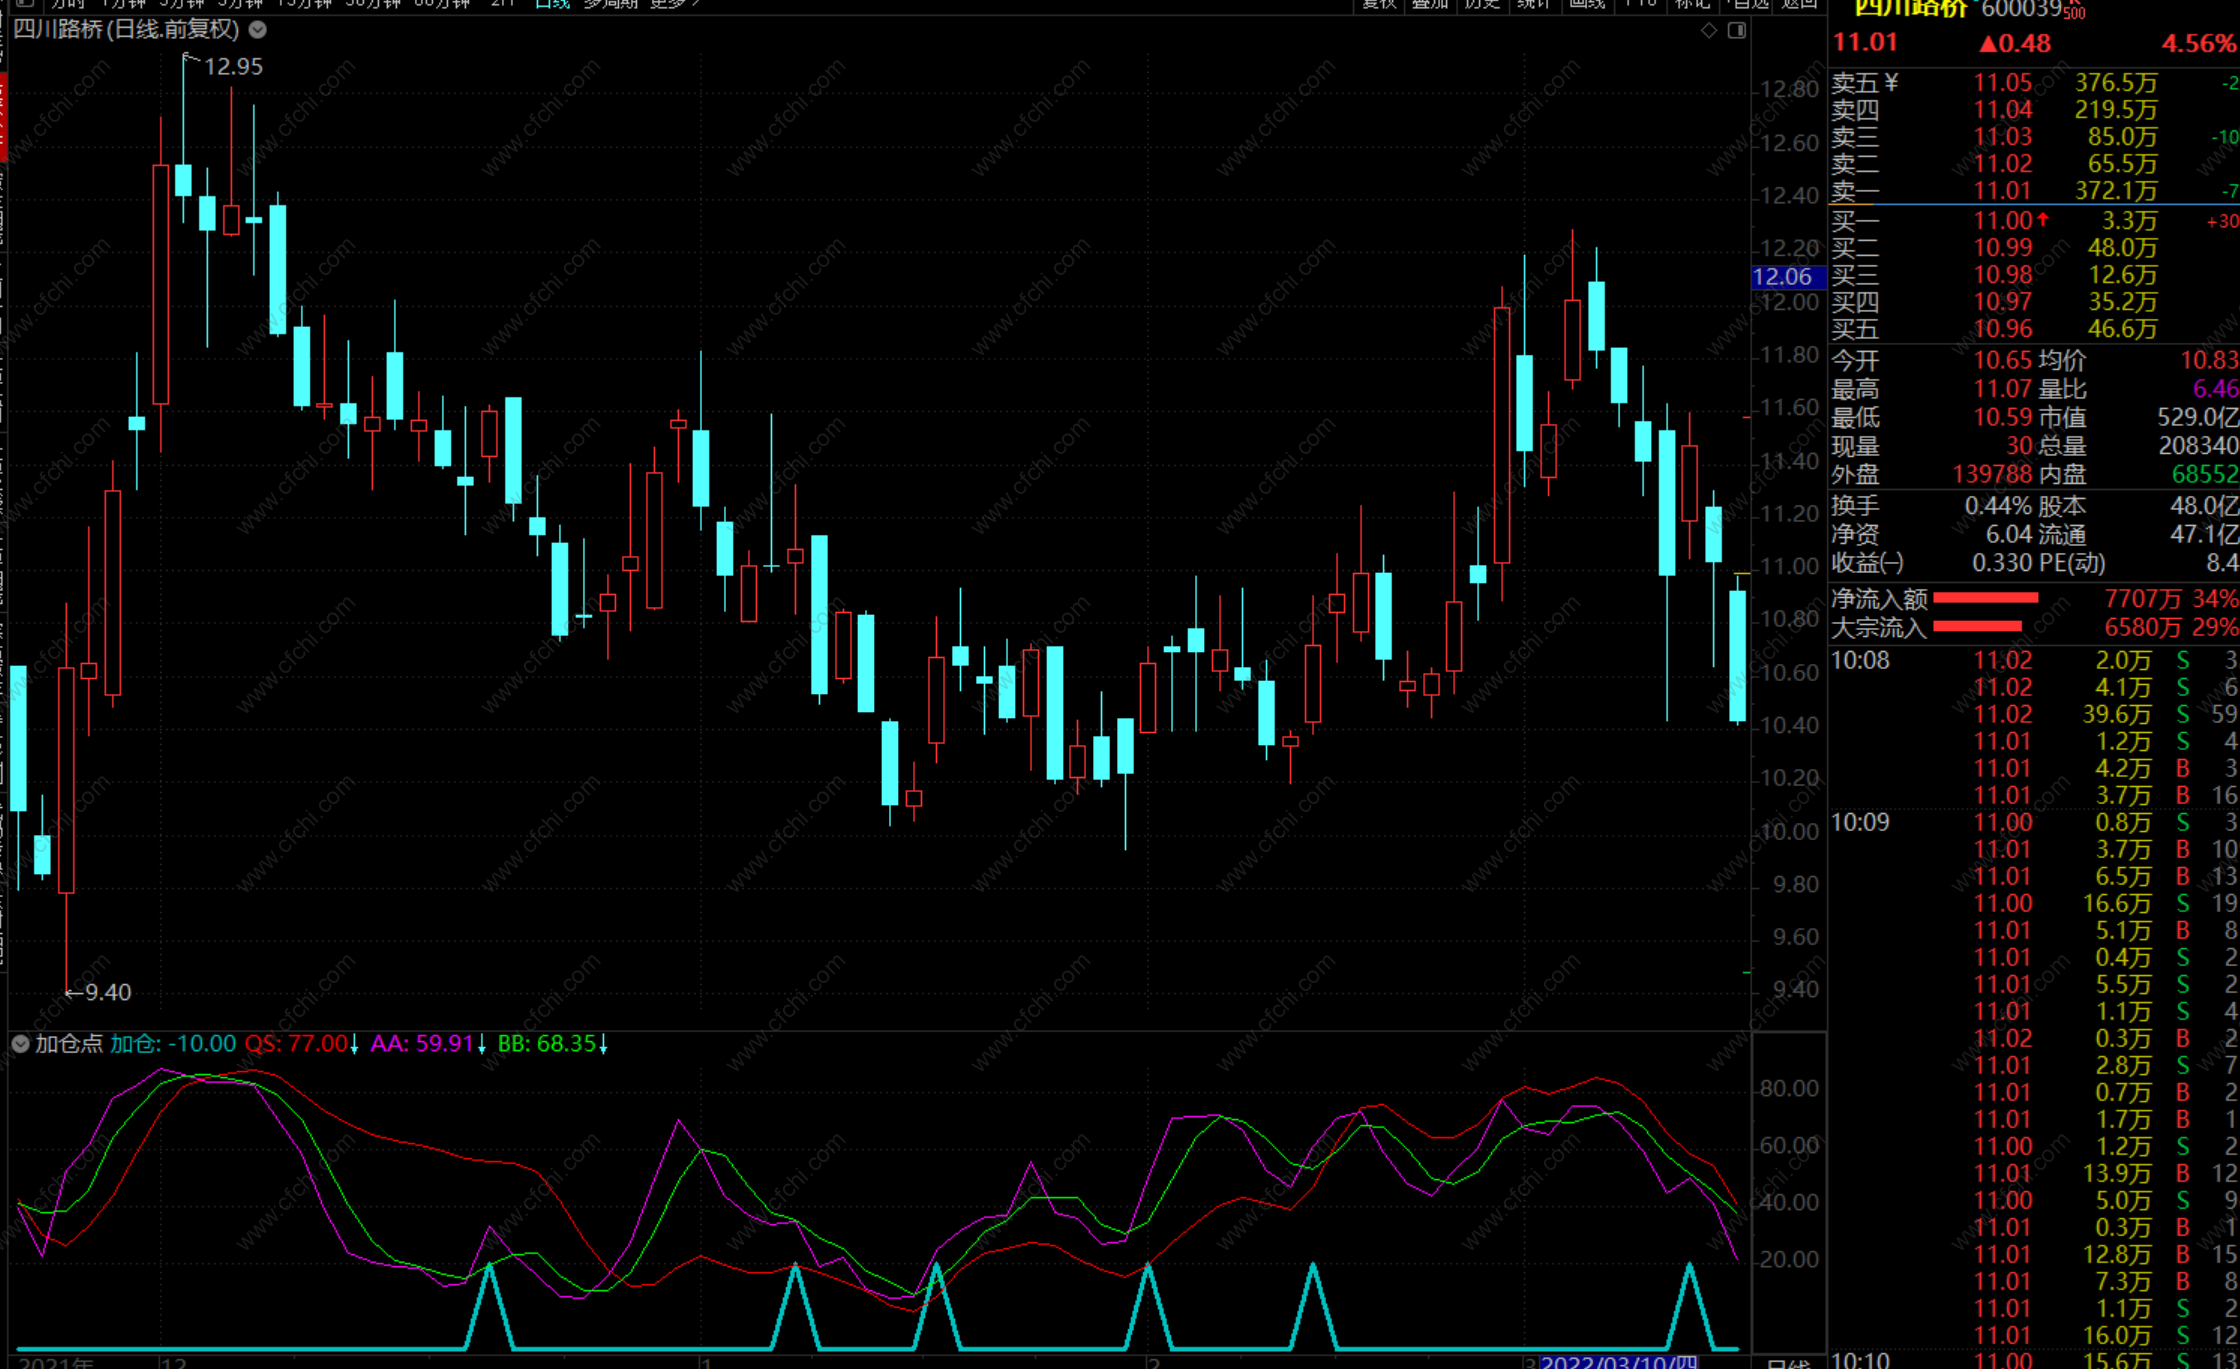
Task: Click the +自选 add favorite button
Action: (1747, 4)
